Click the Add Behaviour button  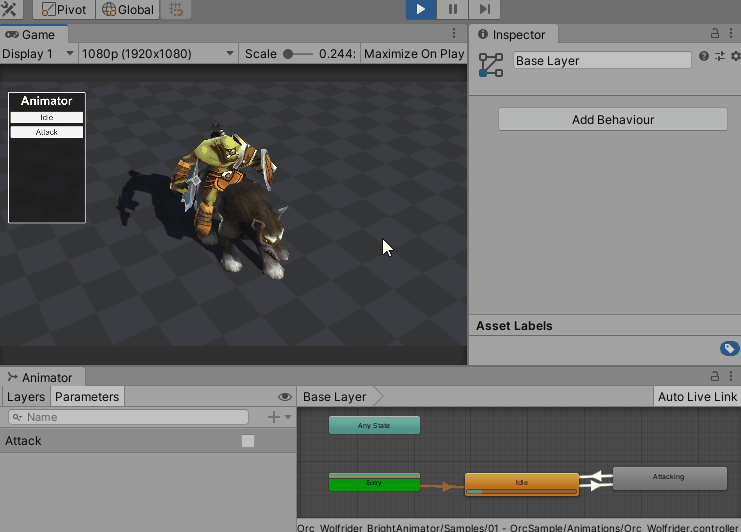click(x=612, y=120)
